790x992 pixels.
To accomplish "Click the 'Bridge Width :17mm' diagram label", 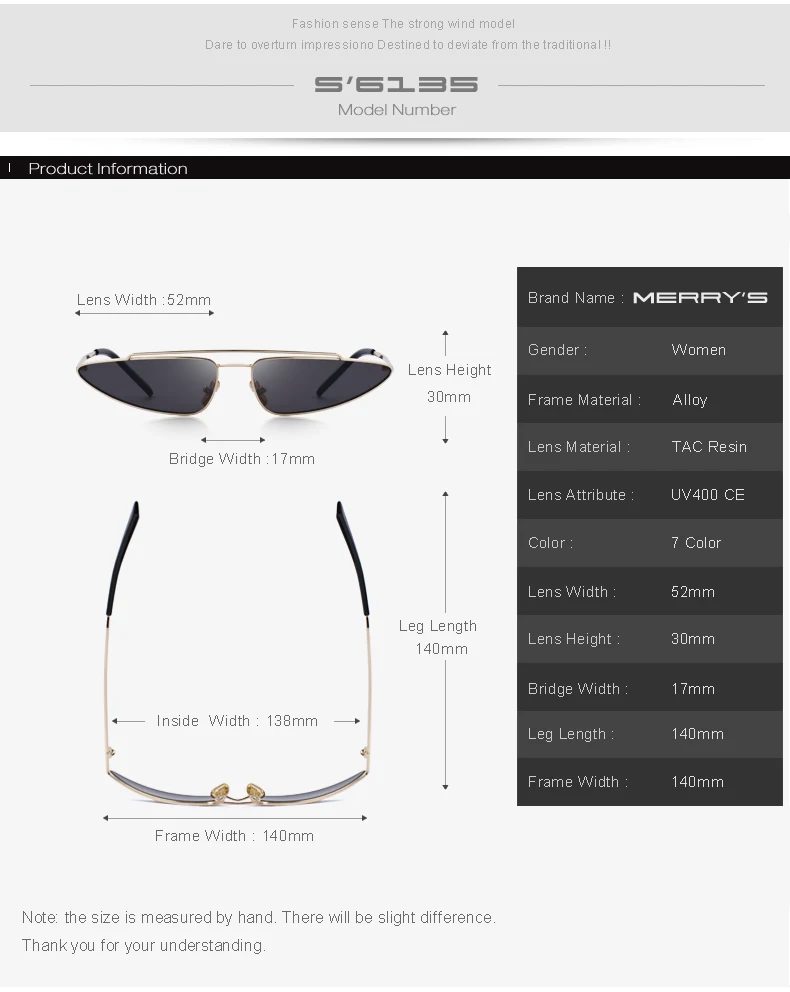I will [242, 459].
